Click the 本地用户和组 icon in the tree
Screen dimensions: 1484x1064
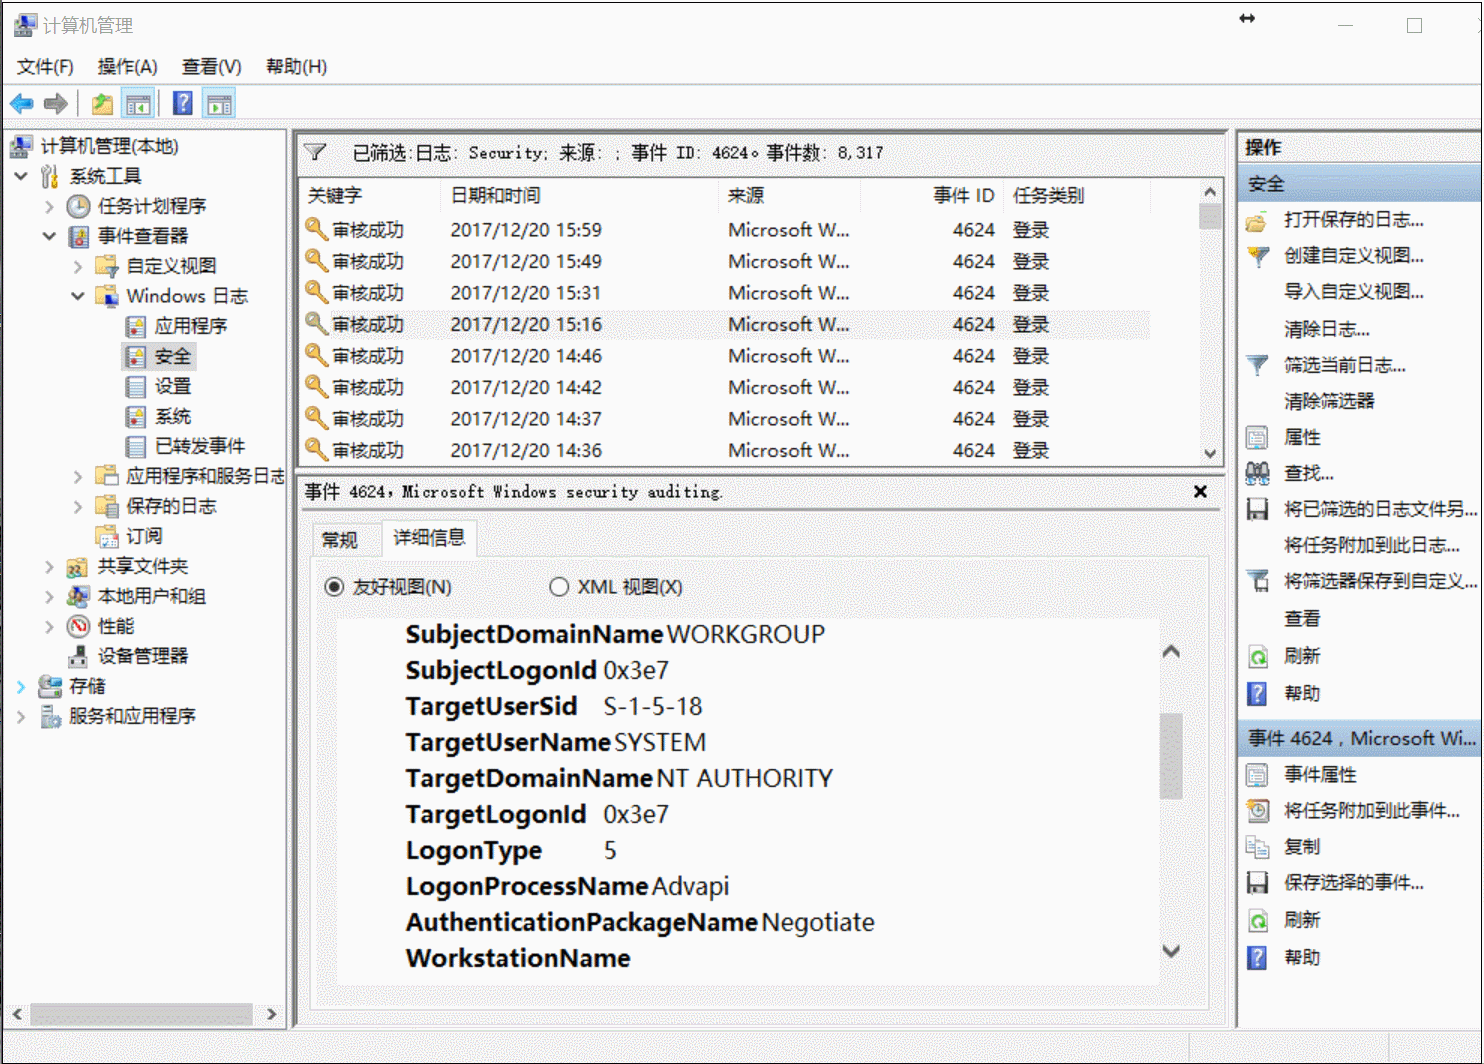[78, 596]
